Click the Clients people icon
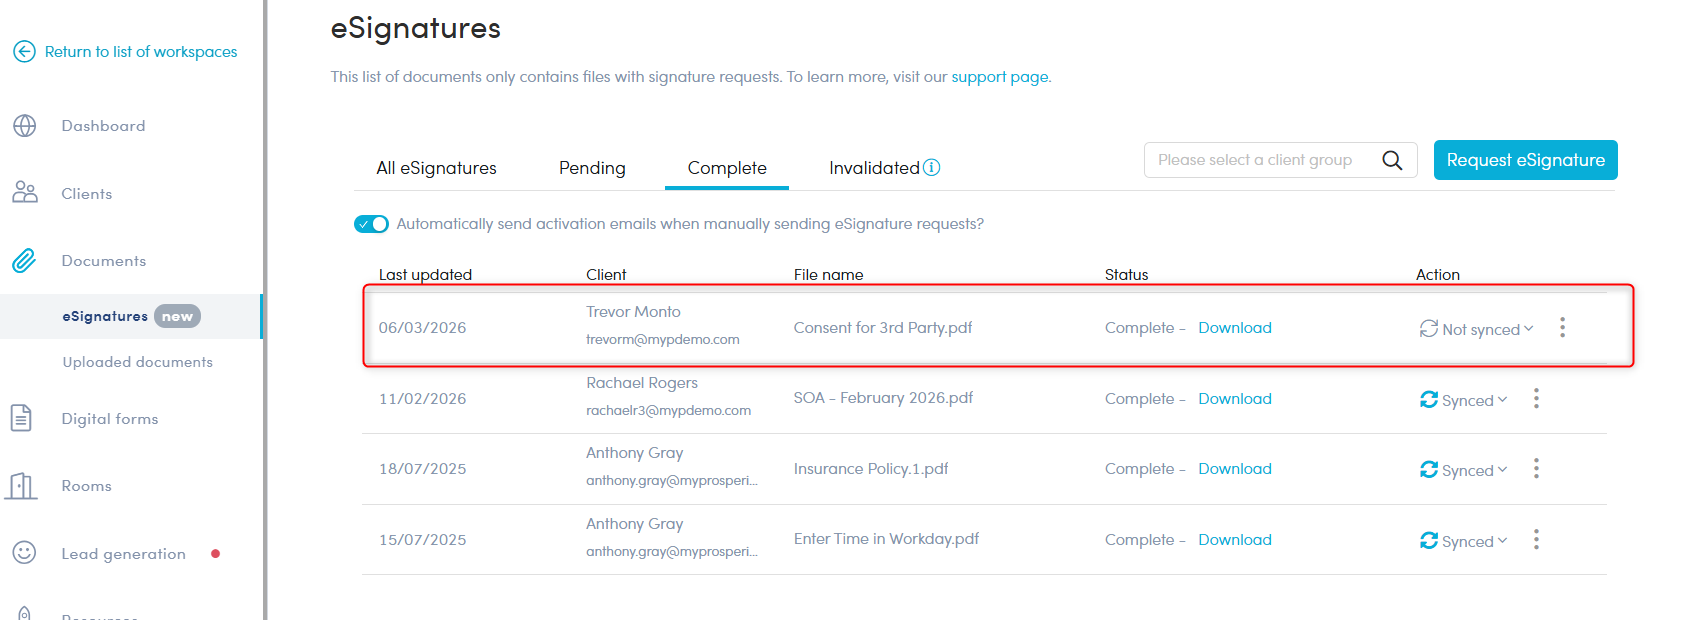This screenshot has width=1699, height=620. (x=24, y=193)
